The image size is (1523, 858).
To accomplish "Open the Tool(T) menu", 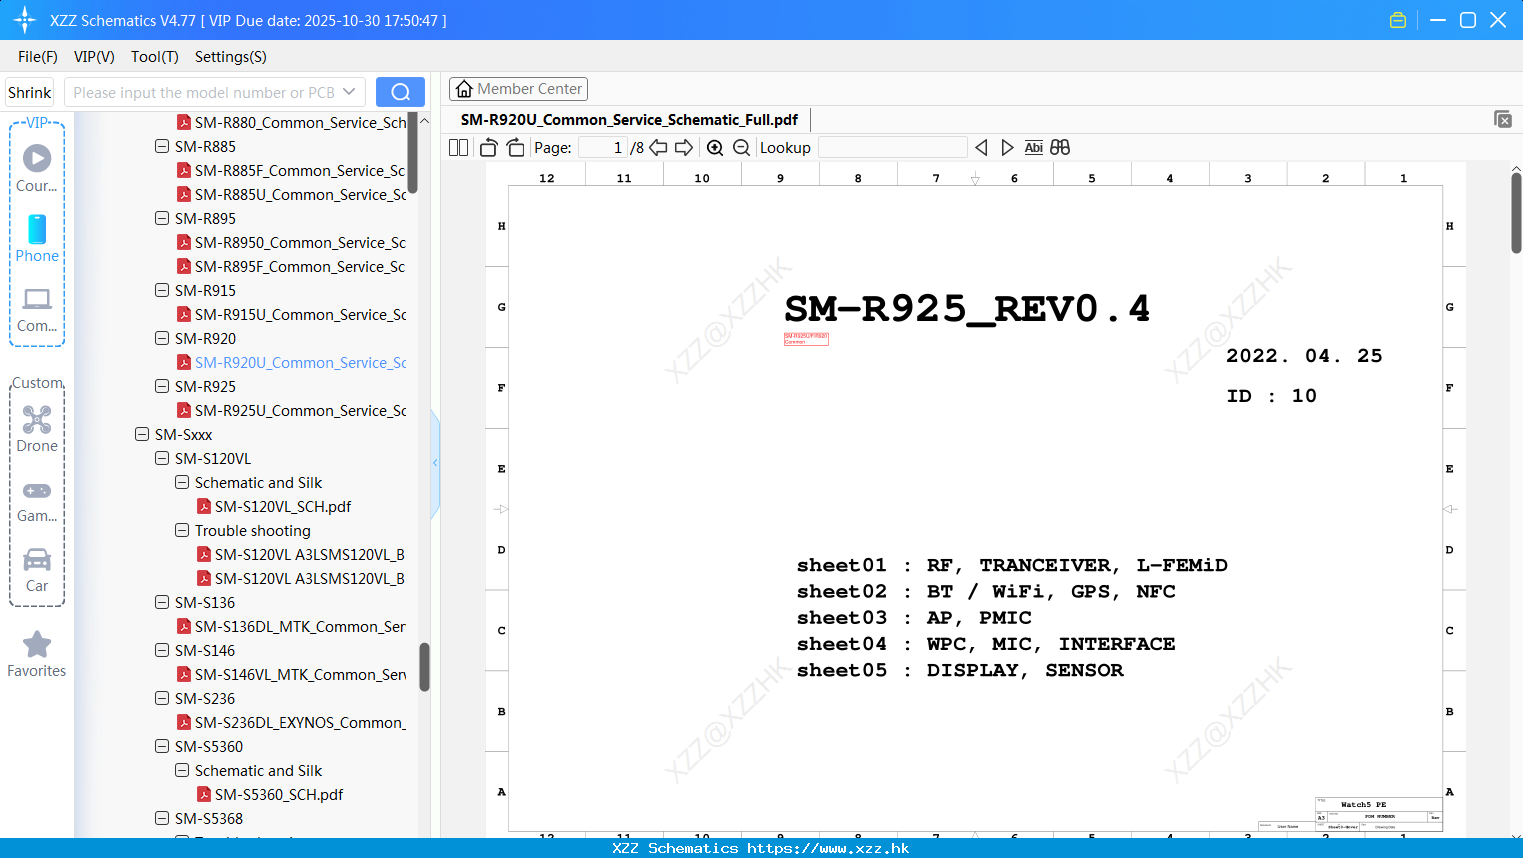I will tap(155, 57).
